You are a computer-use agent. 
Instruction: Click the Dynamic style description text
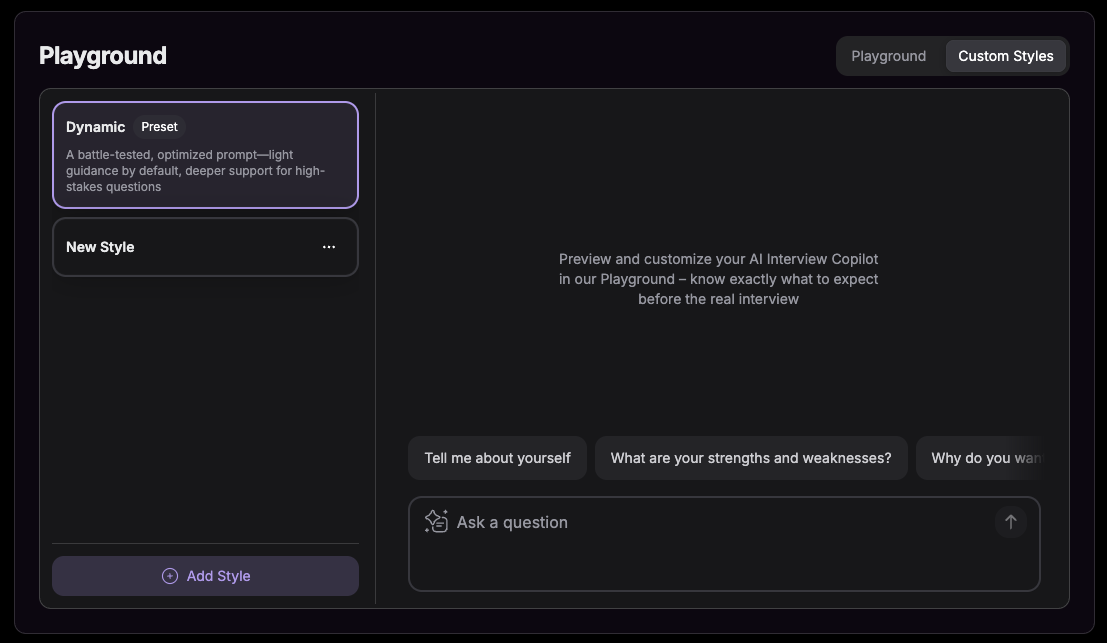click(196, 171)
